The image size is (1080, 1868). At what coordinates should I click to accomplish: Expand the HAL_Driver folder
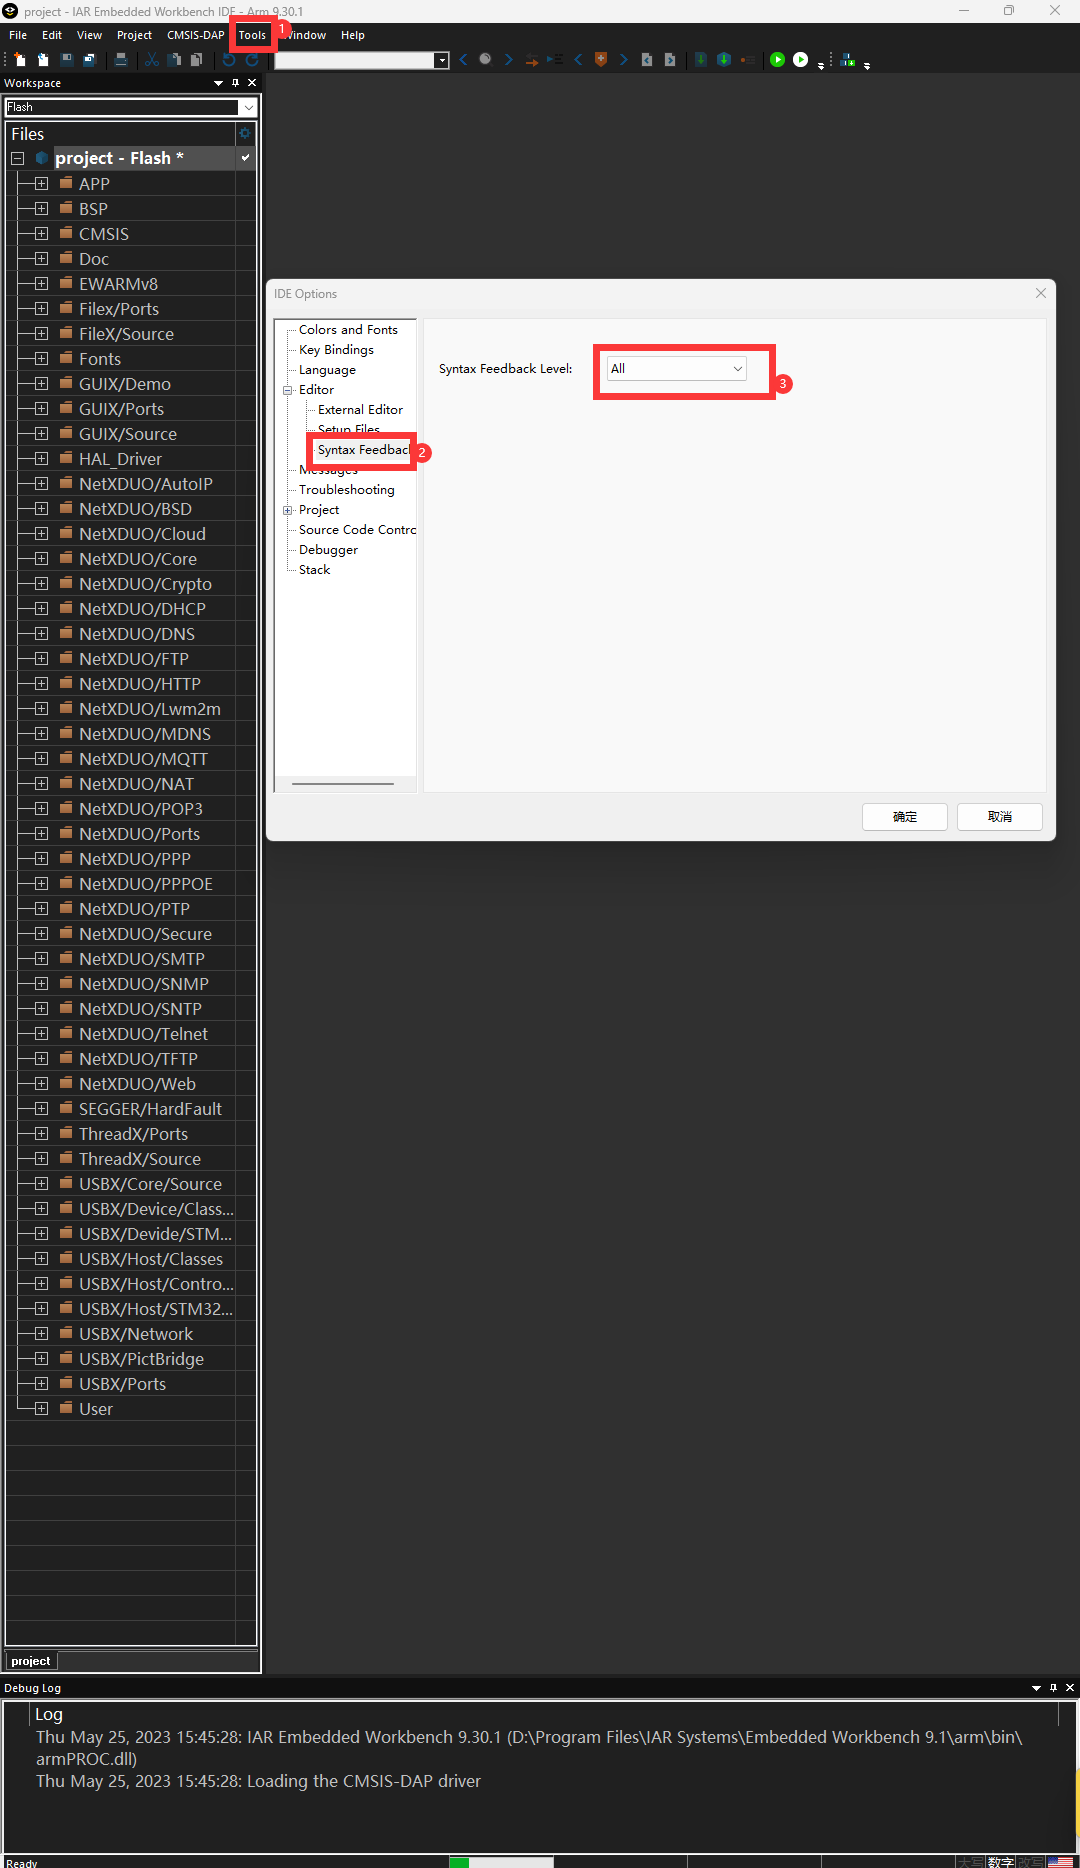[41, 459]
